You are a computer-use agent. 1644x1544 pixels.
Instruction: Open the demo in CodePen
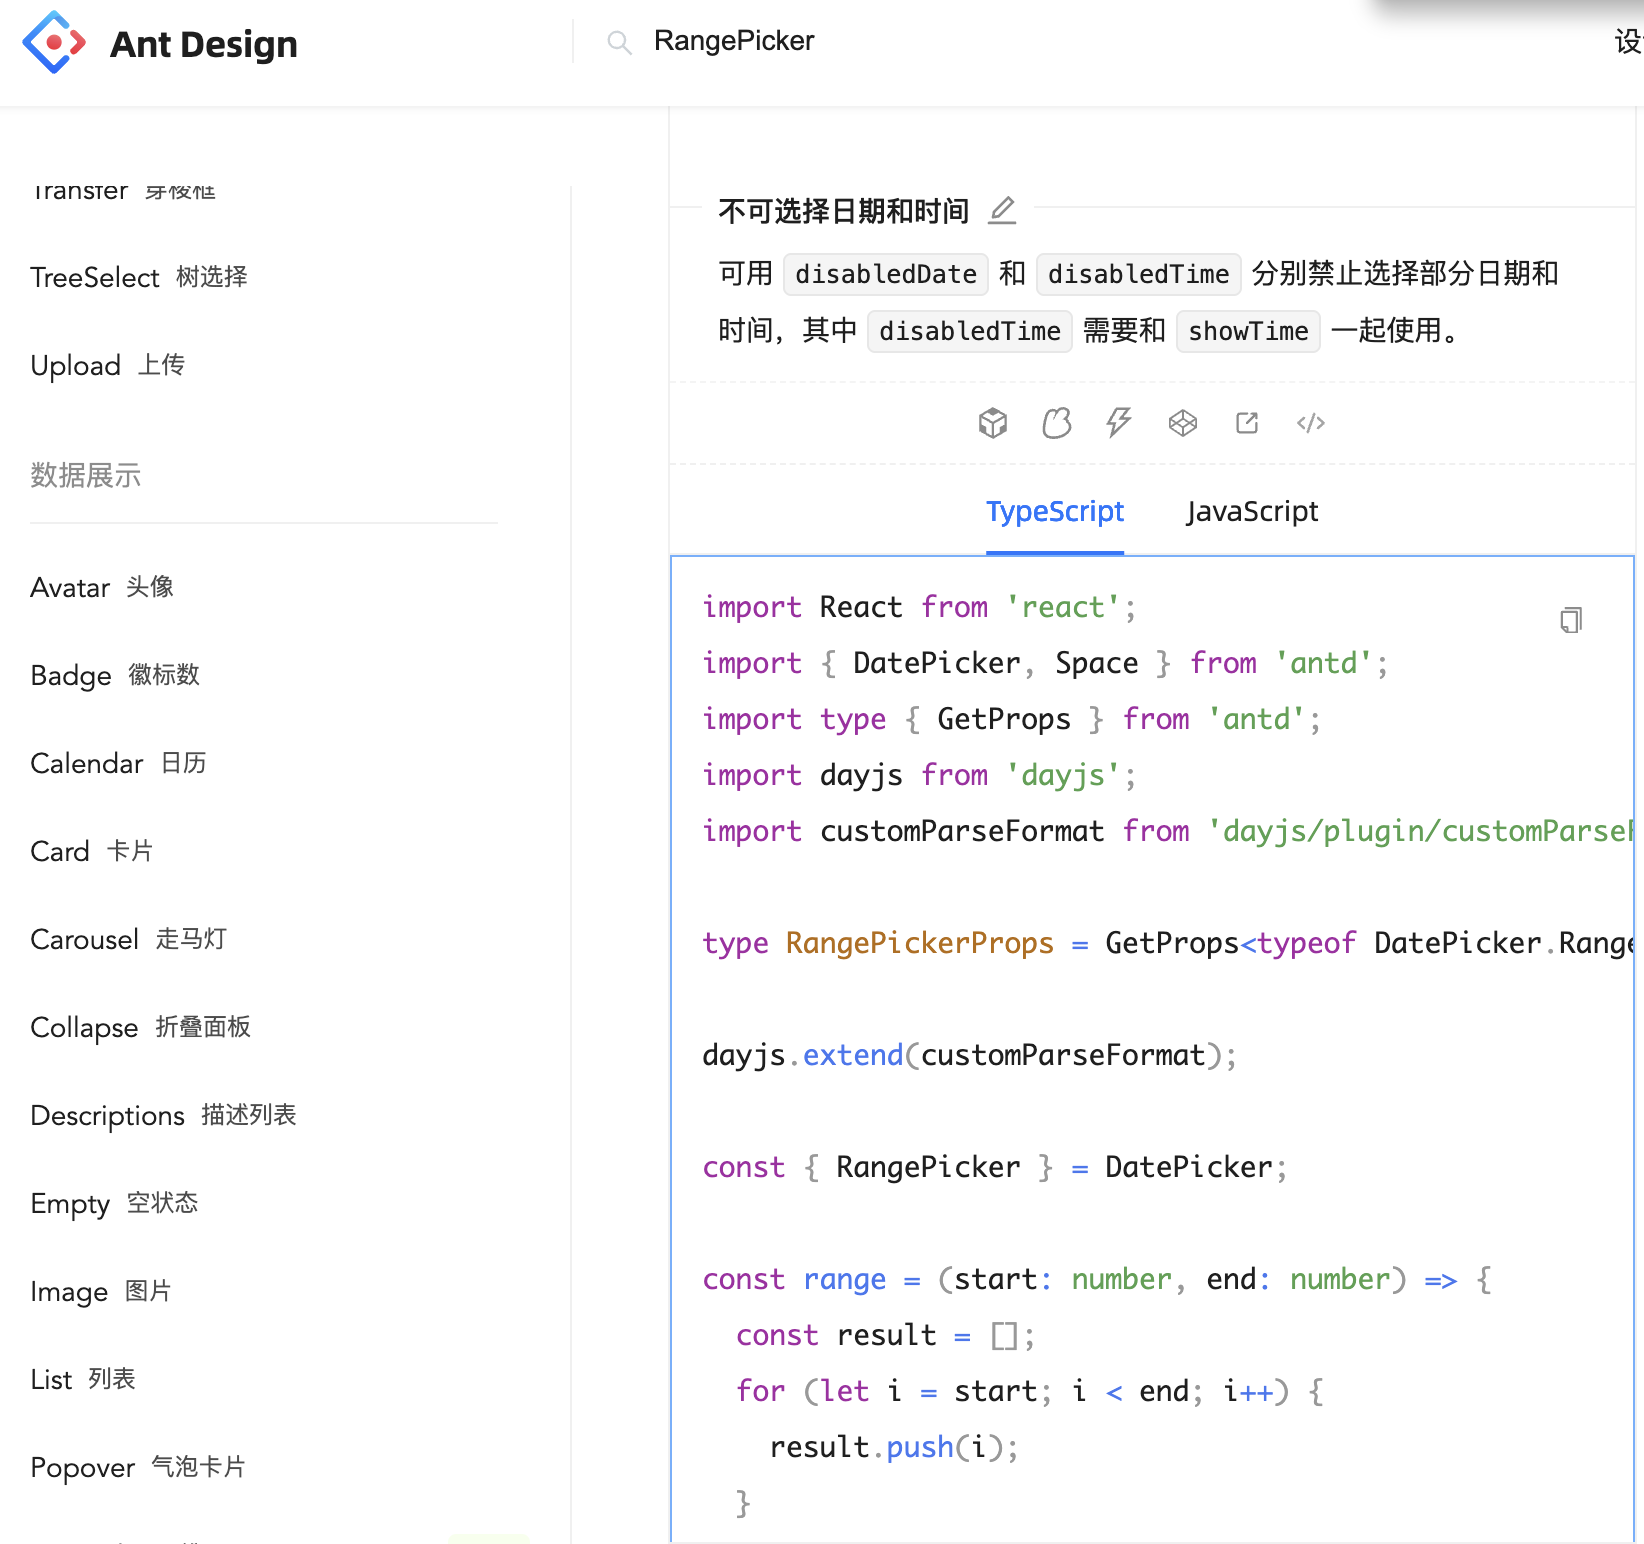(x=1183, y=423)
